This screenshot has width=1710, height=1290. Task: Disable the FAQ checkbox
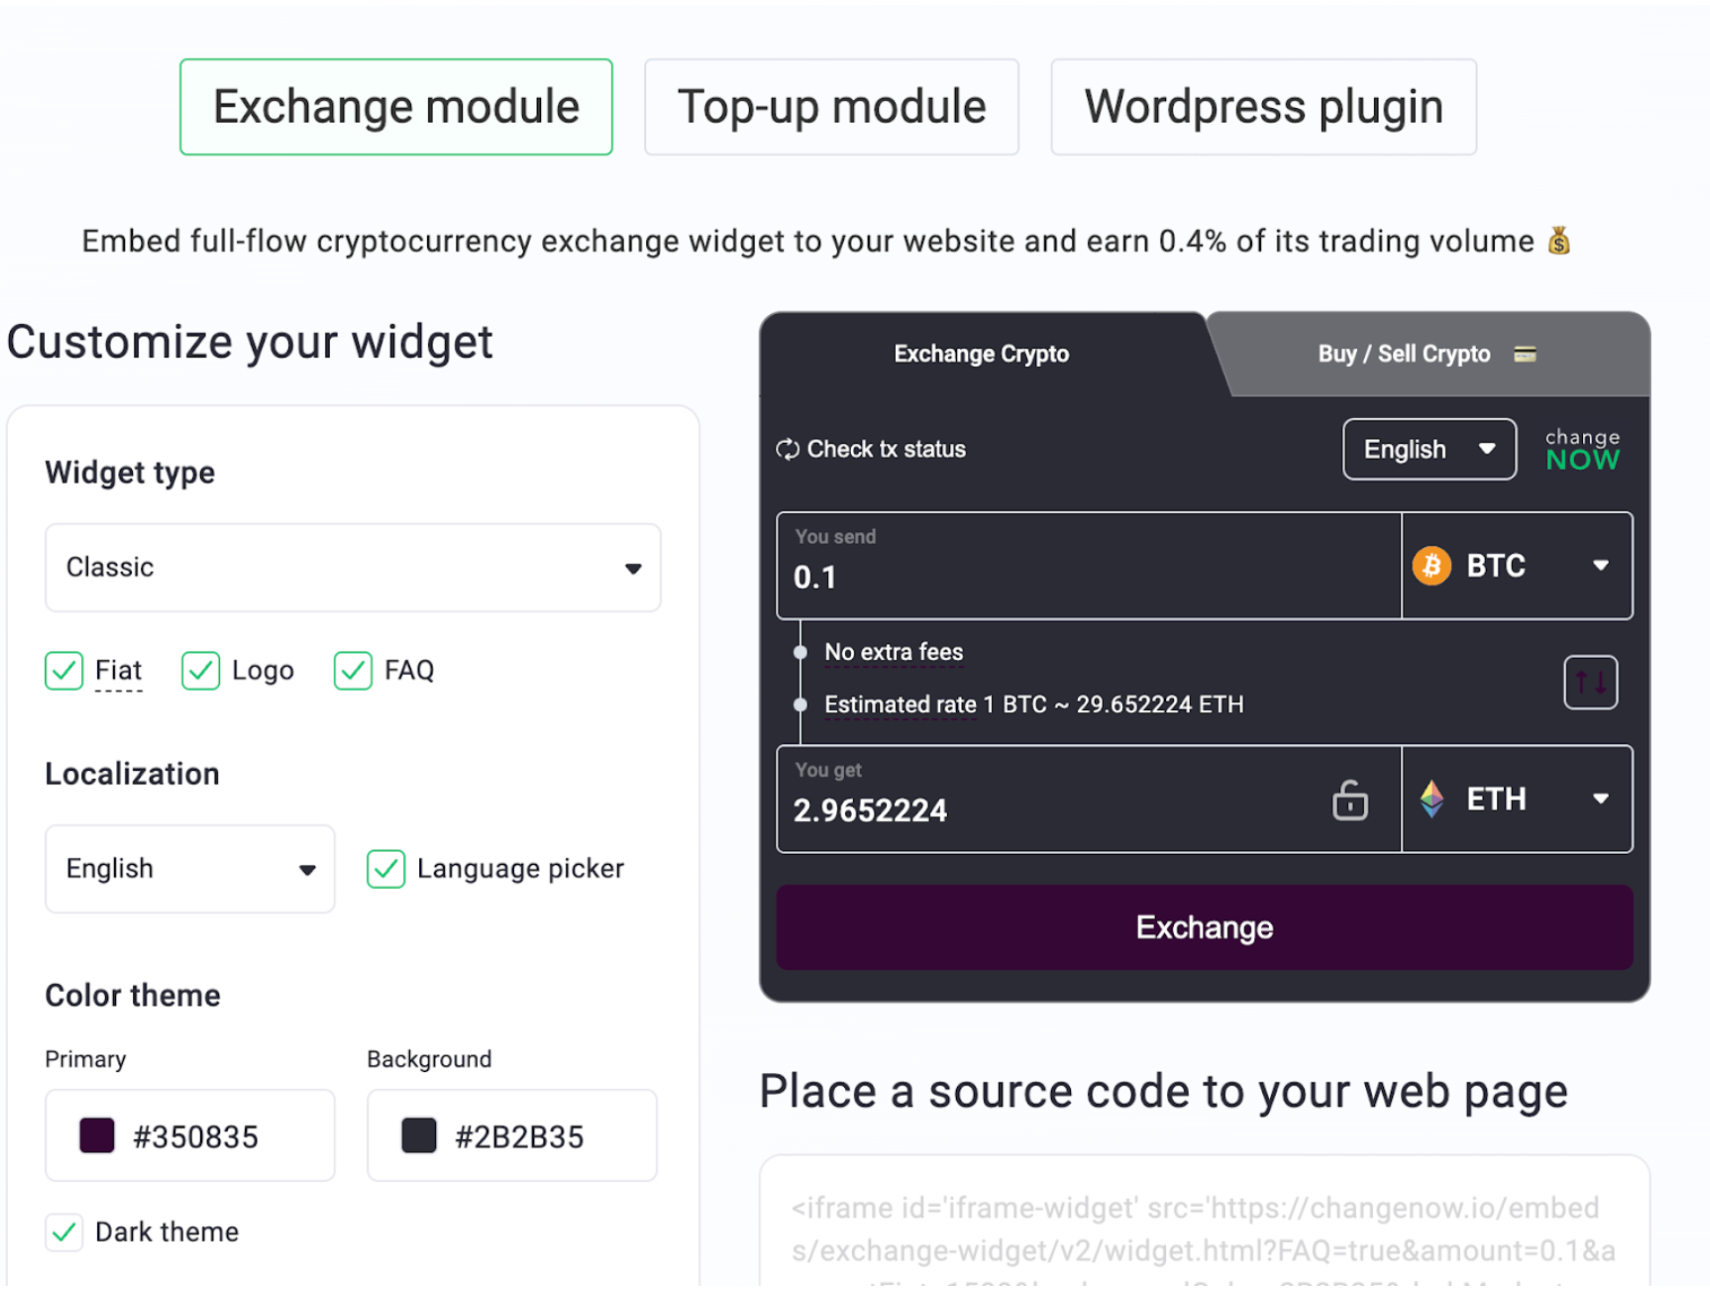352,671
